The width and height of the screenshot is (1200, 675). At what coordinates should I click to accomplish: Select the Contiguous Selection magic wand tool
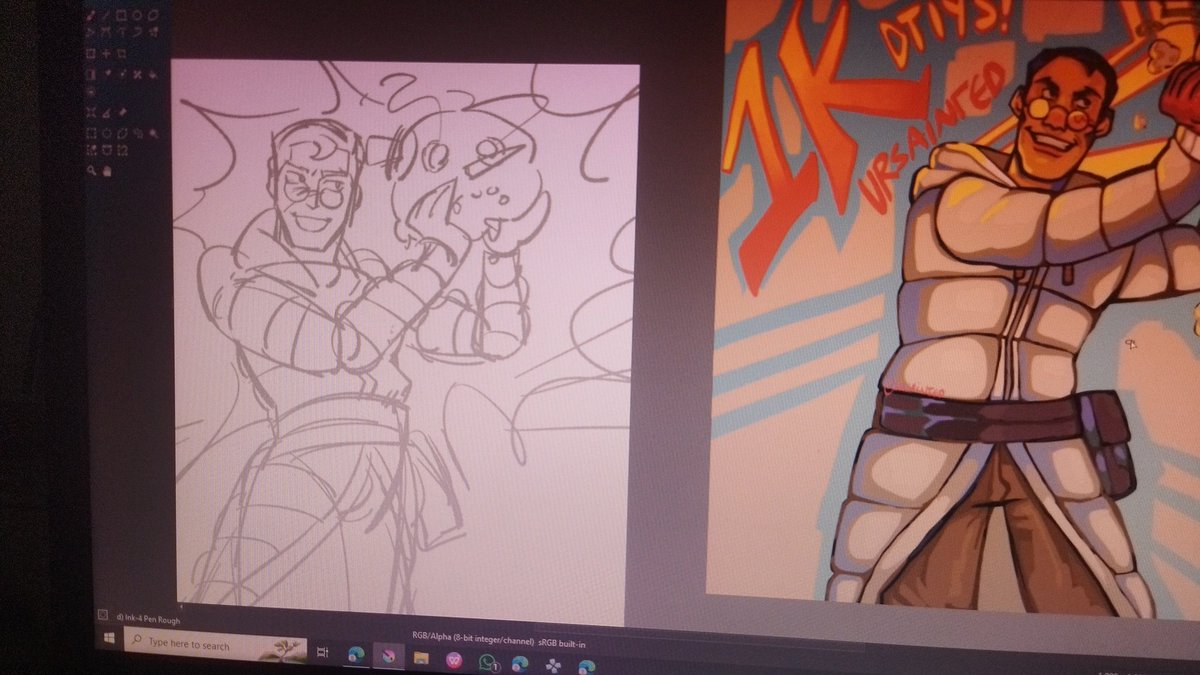tap(153, 134)
